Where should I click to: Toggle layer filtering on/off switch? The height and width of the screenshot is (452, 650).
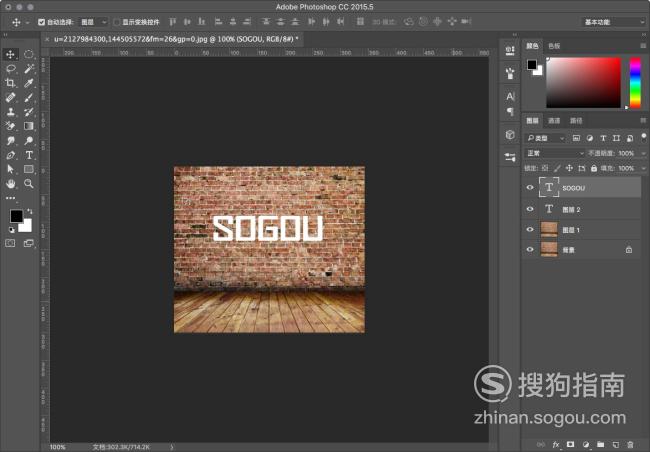pos(643,136)
